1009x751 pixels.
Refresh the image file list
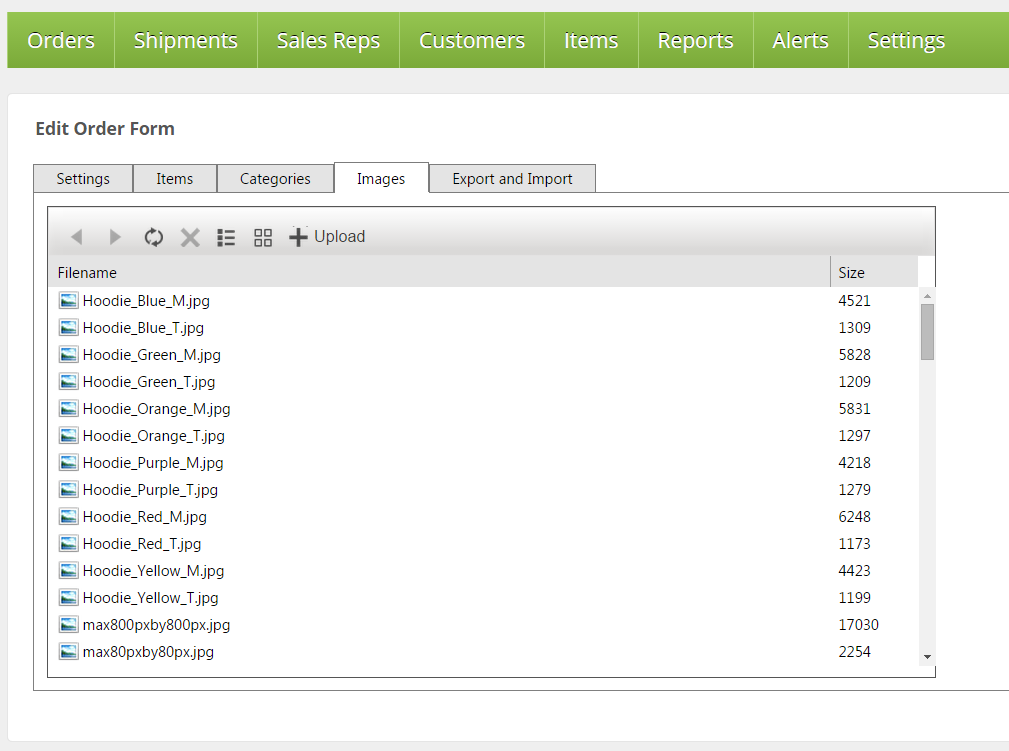[153, 237]
